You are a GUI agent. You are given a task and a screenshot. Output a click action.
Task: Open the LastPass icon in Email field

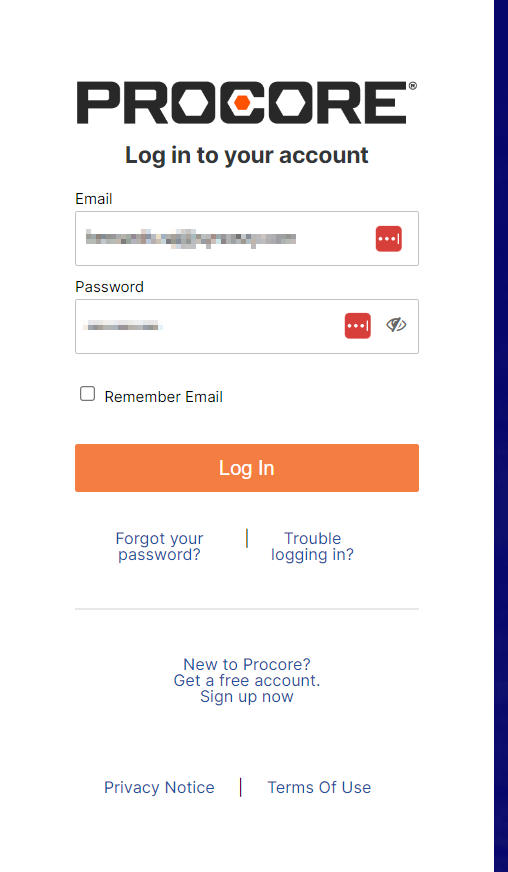388,239
